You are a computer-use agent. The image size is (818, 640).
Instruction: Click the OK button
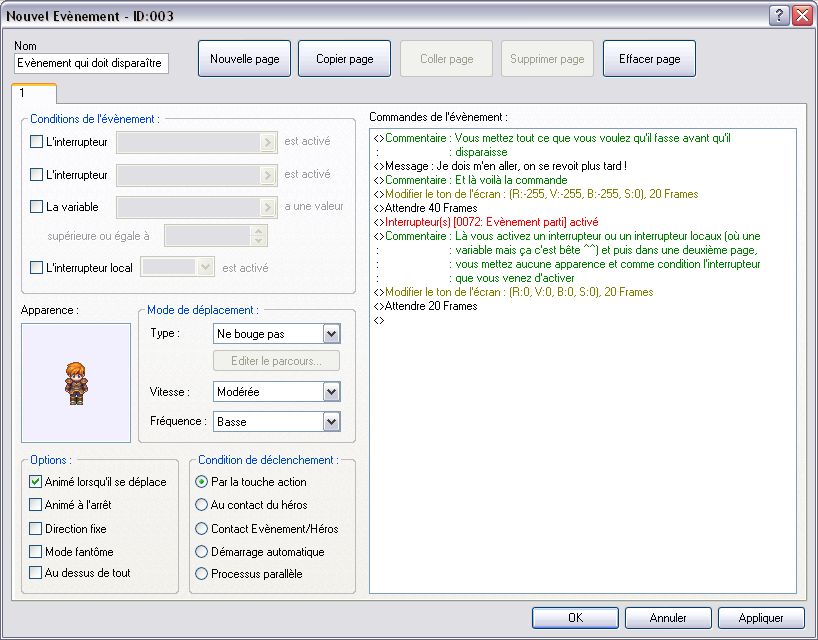point(575,618)
